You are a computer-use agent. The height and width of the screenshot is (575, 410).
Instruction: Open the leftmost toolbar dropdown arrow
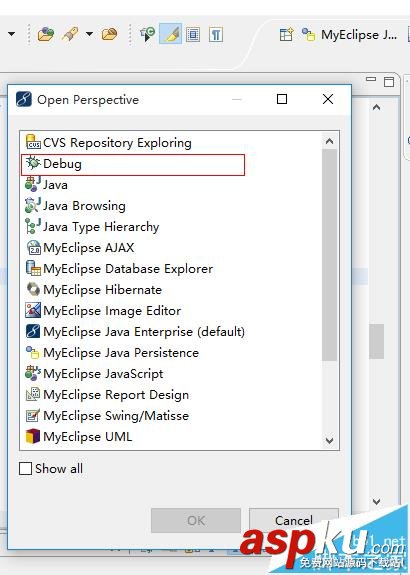(11, 34)
